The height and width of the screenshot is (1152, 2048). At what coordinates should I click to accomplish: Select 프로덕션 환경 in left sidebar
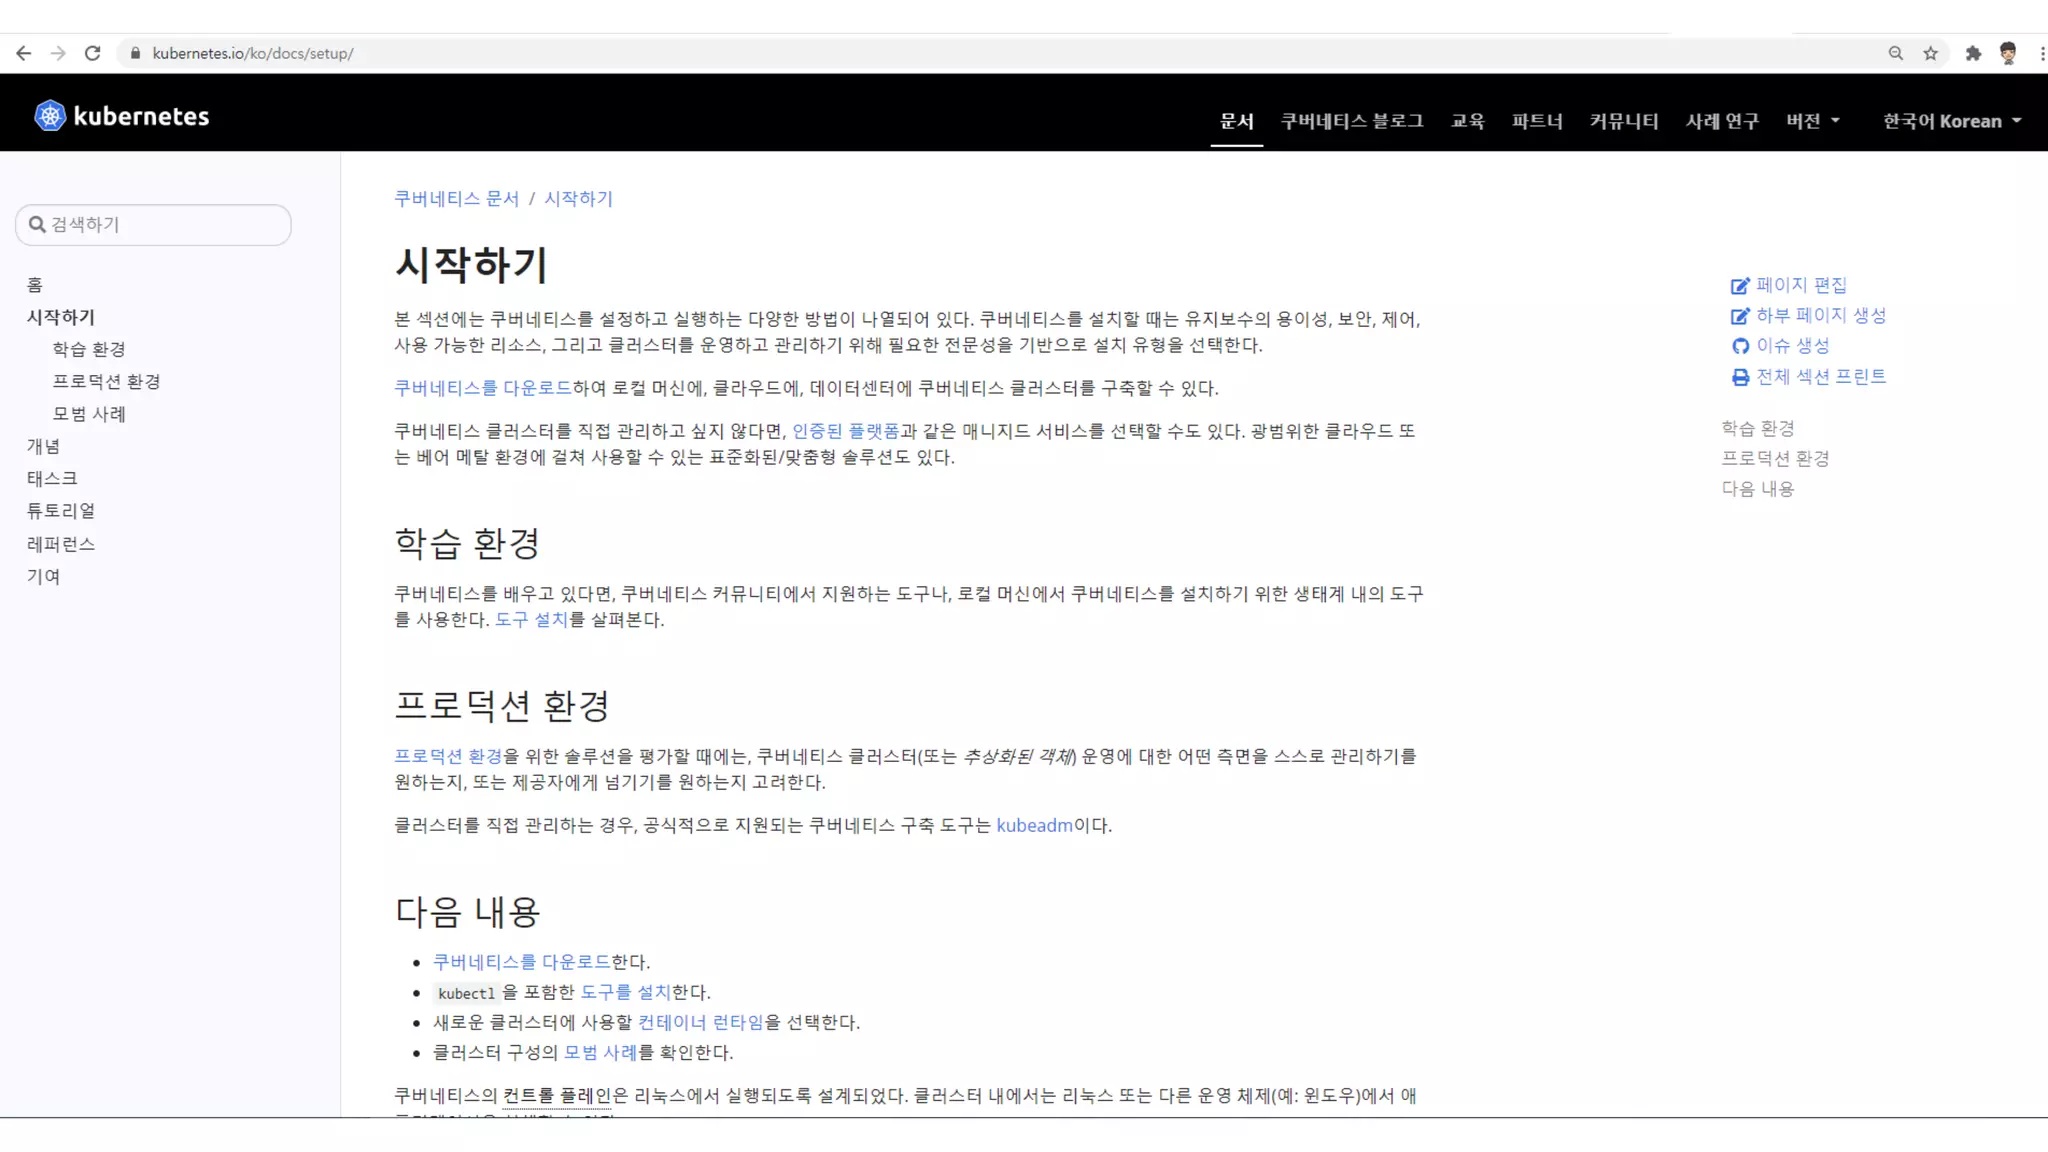[106, 381]
